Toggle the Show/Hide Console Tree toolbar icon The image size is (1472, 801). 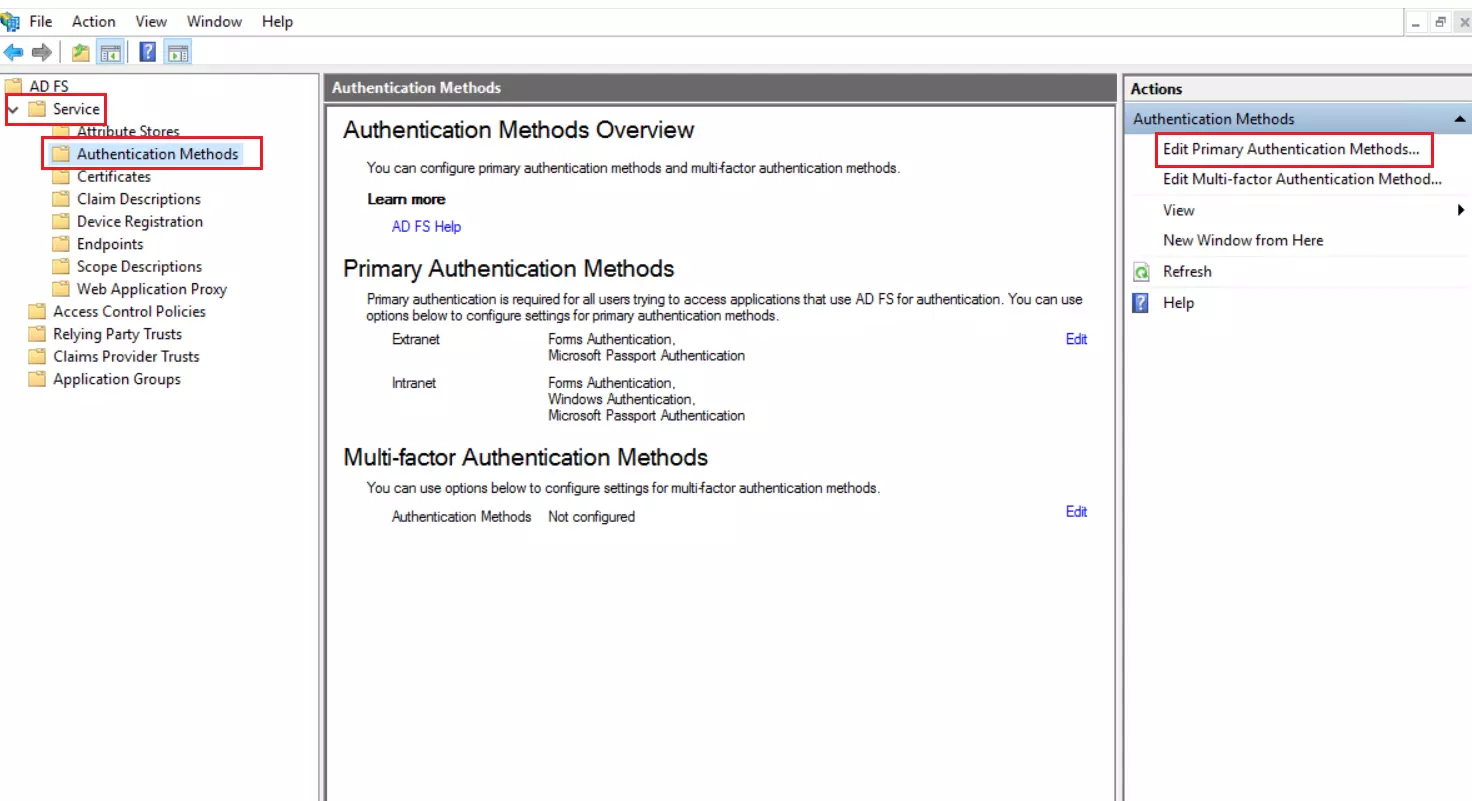click(x=111, y=52)
